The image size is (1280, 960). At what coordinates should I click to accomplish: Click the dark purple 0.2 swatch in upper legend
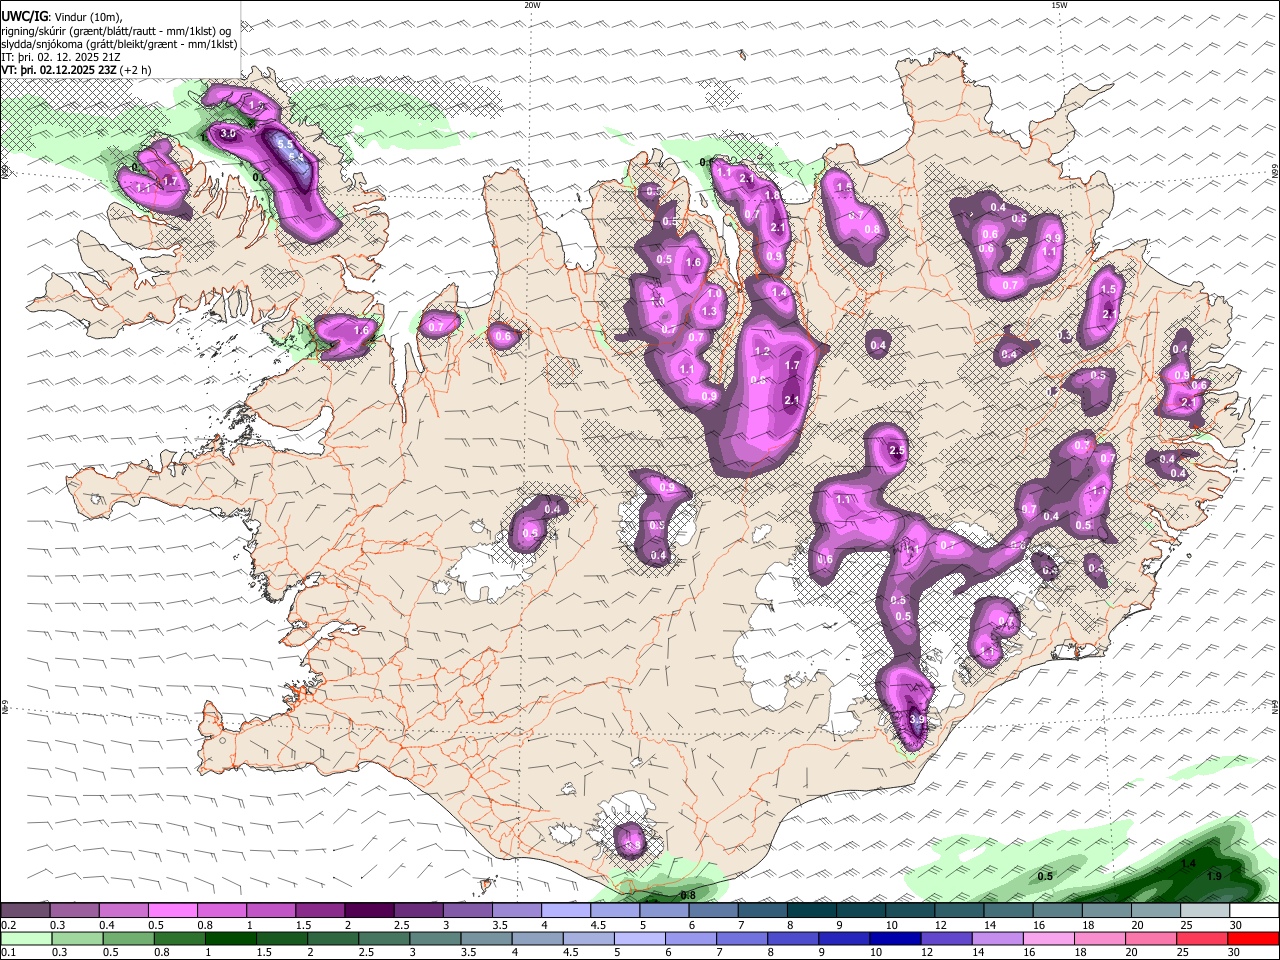pos(25,910)
